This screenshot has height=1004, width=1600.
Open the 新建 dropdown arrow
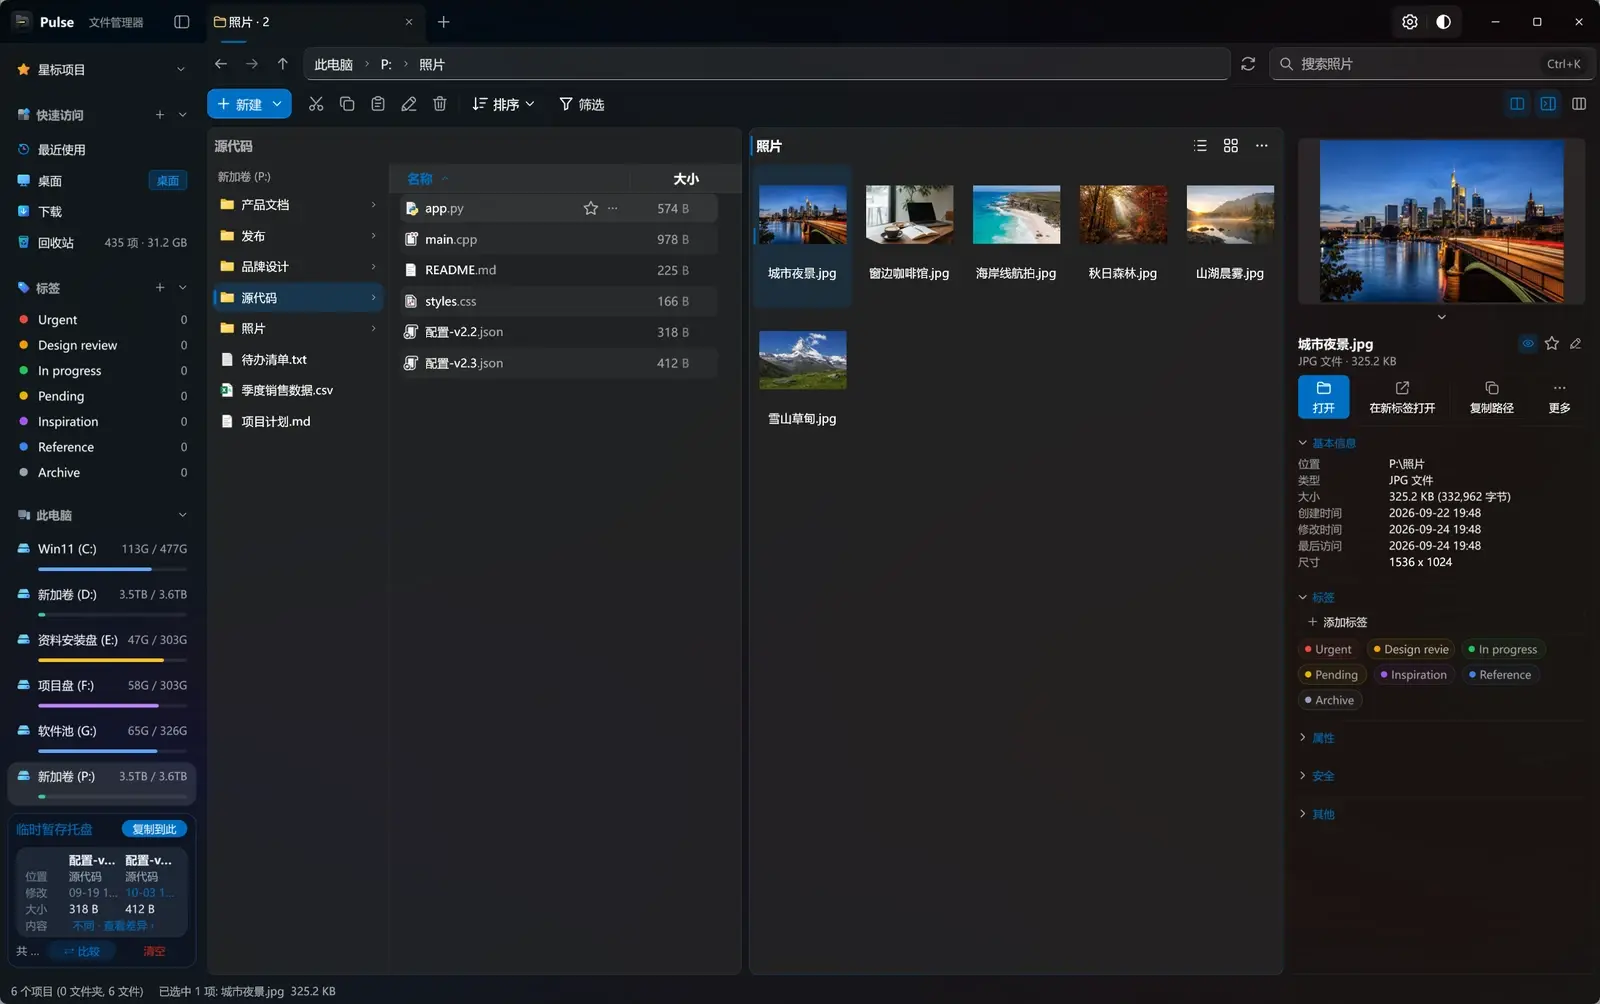[278, 104]
